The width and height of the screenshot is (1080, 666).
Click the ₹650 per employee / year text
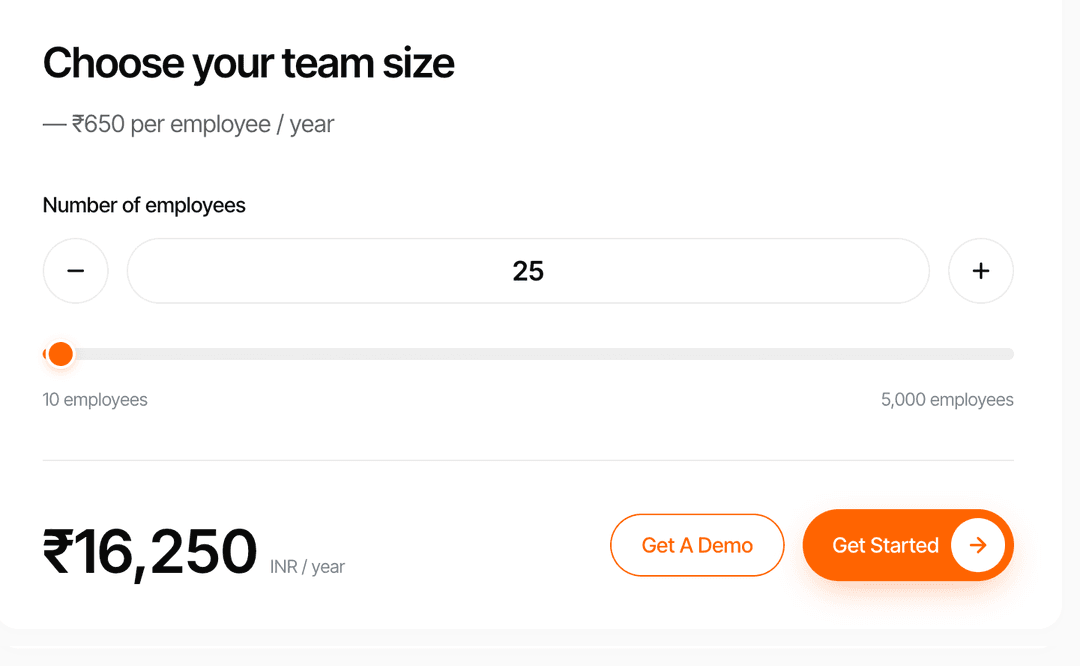click(x=202, y=125)
